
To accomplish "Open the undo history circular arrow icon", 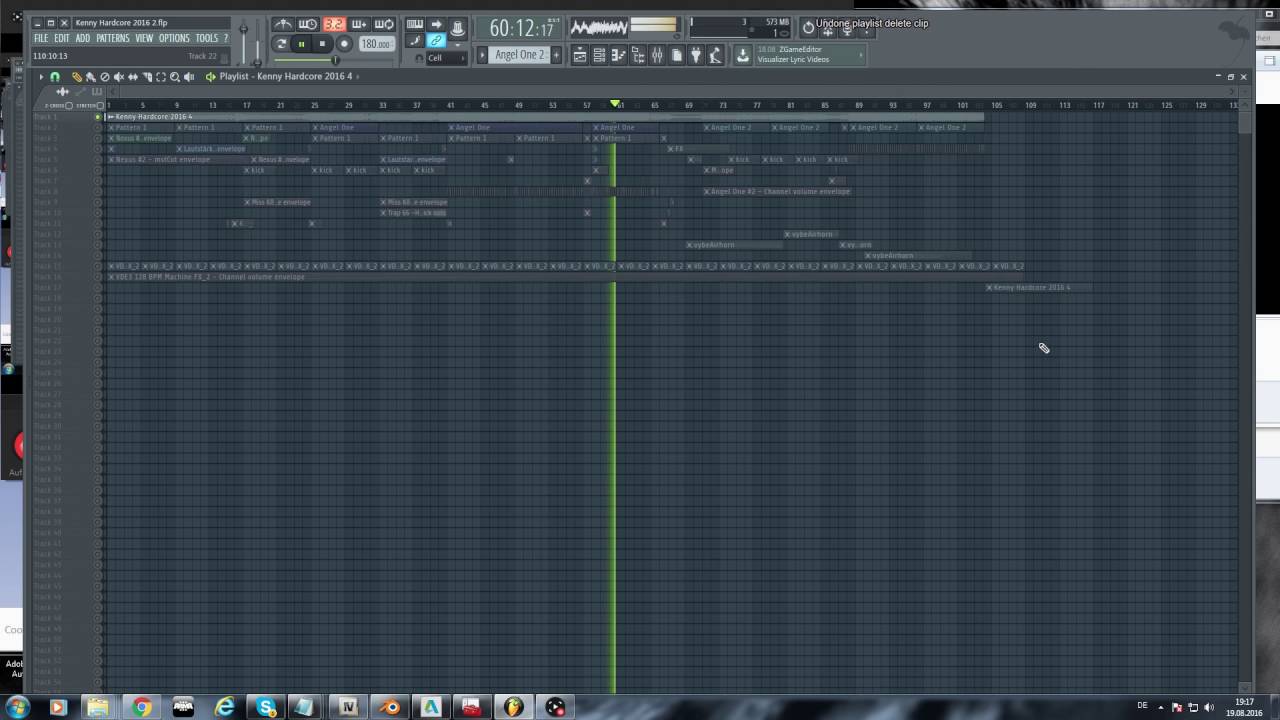I will [808, 27].
